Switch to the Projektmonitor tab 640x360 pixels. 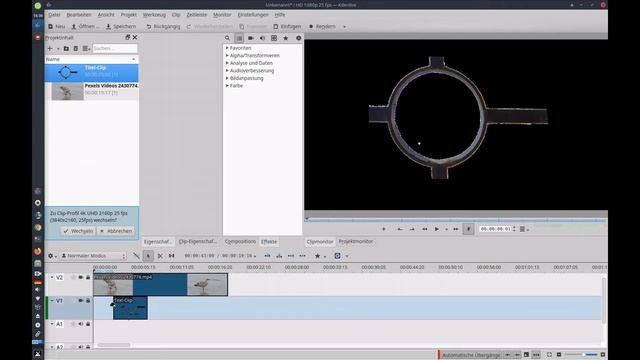click(x=356, y=242)
